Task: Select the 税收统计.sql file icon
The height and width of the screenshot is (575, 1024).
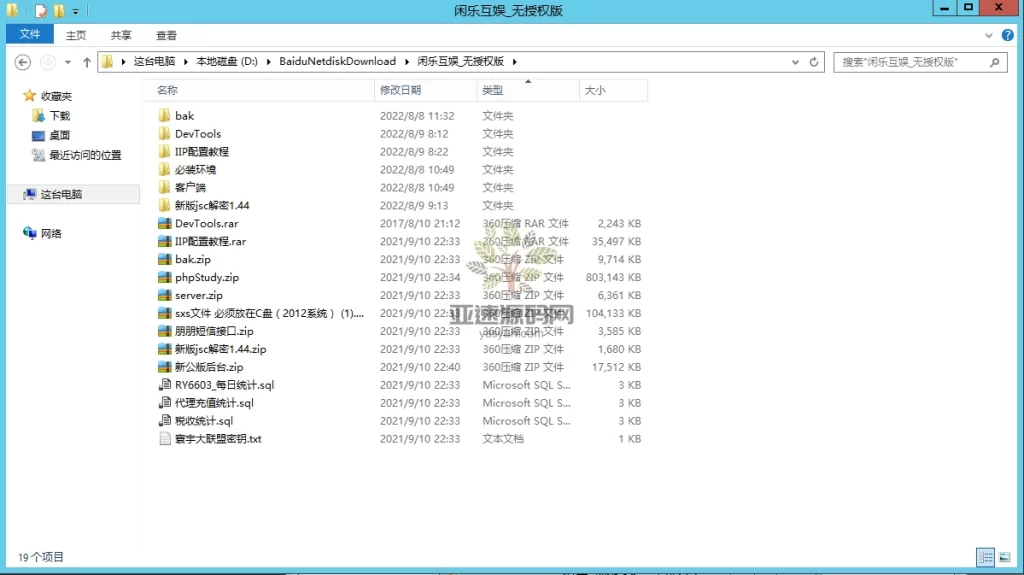Action: coord(165,421)
